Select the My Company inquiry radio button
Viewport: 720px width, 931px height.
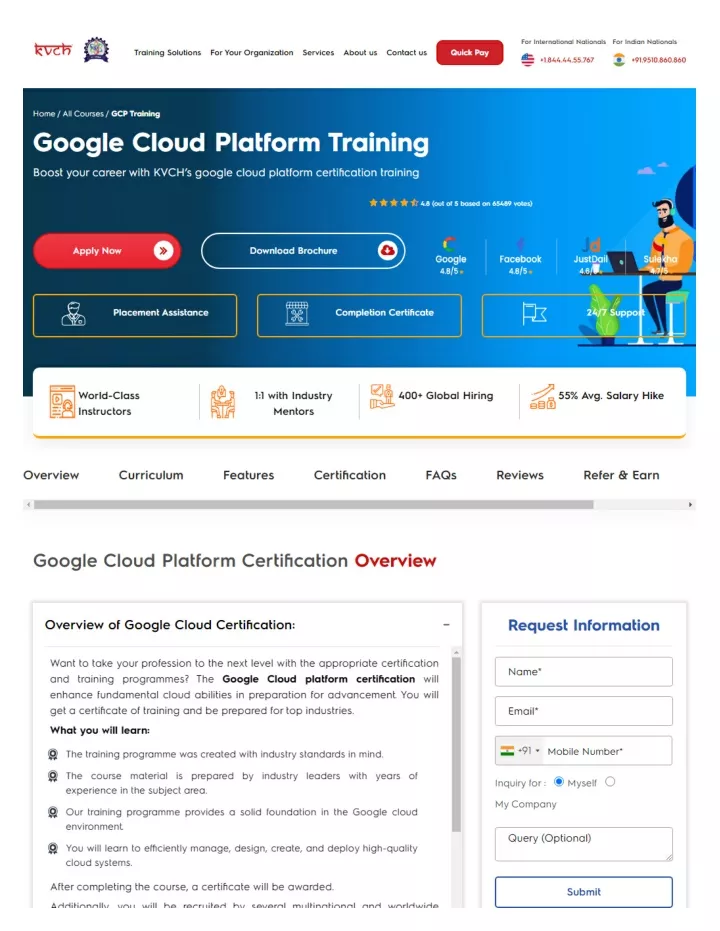610,782
